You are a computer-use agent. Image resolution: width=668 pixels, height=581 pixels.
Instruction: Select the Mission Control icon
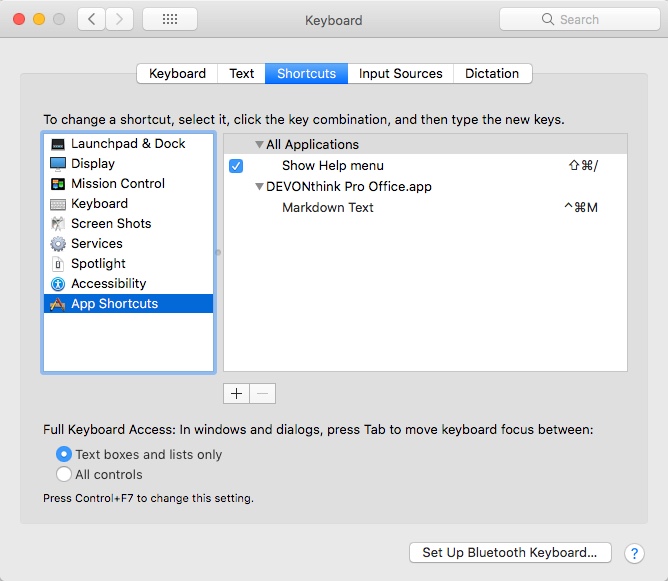[x=58, y=184]
